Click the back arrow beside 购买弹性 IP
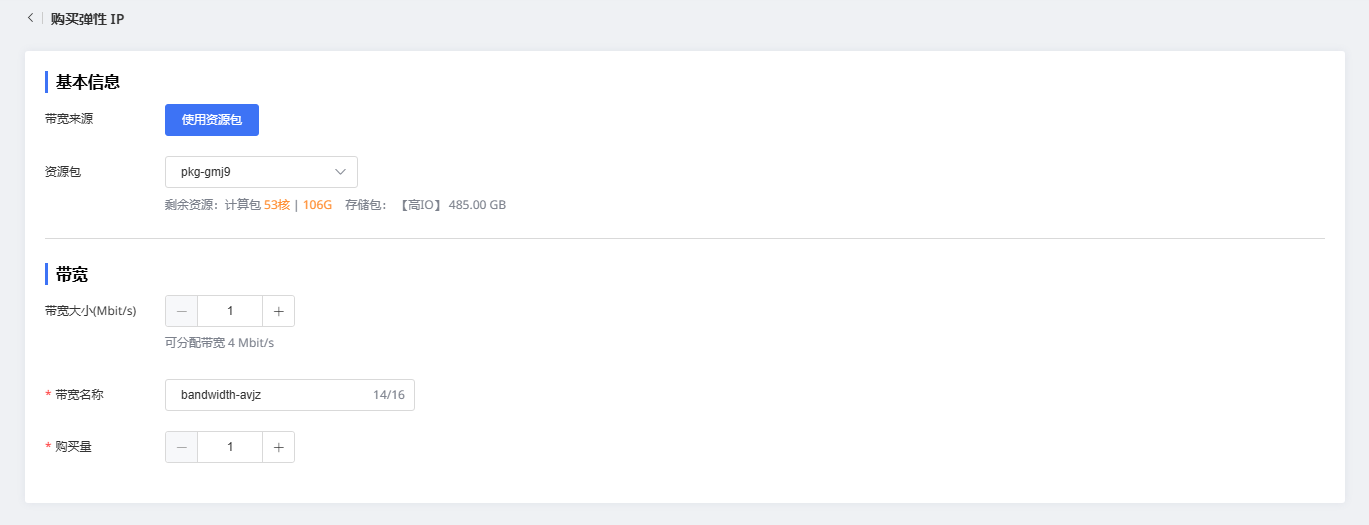 pos(30,18)
